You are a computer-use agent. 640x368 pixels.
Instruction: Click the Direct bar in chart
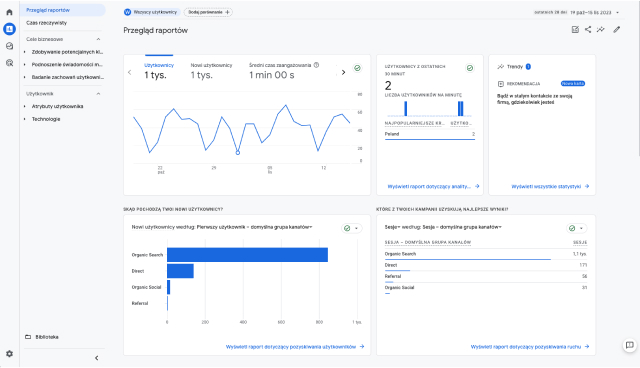point(180,271)
